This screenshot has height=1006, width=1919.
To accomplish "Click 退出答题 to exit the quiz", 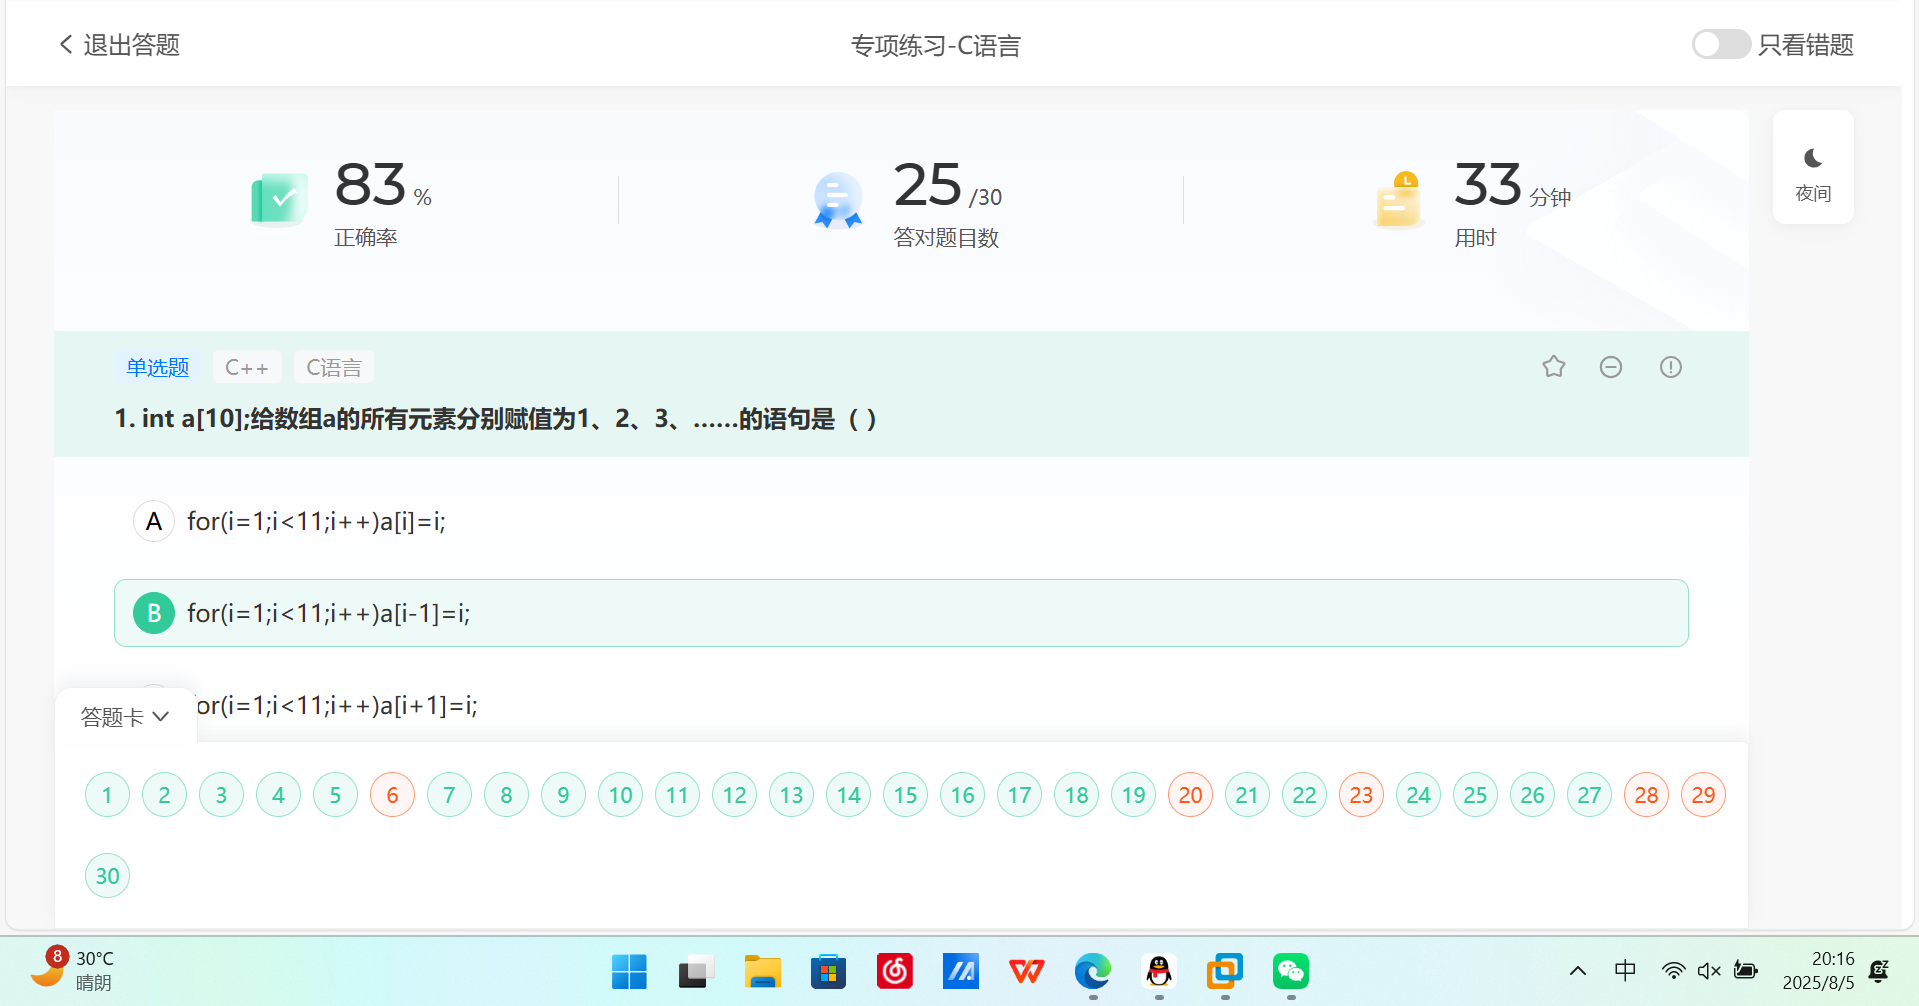I will coord(117,44).
